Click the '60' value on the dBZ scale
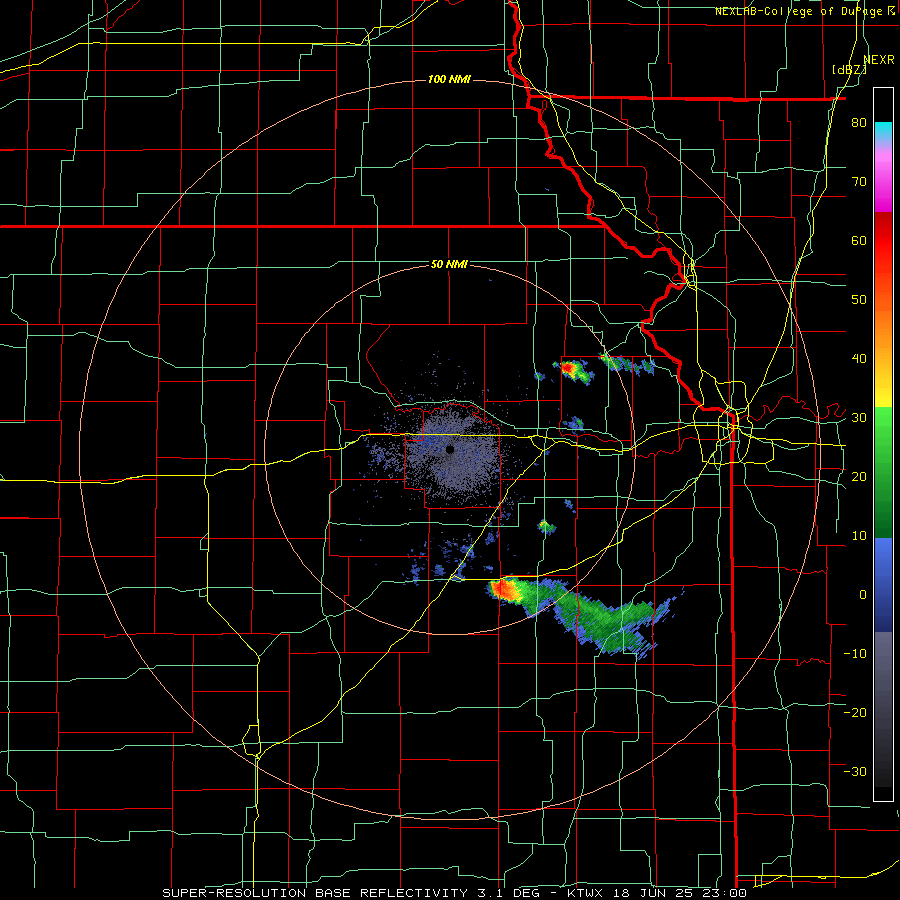900x900 pixels. click(859, 240)
